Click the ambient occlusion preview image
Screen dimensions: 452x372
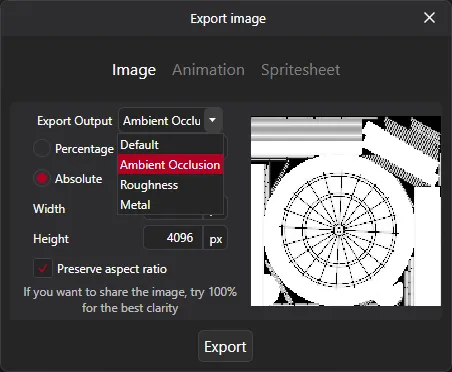(x=346, y=211)
